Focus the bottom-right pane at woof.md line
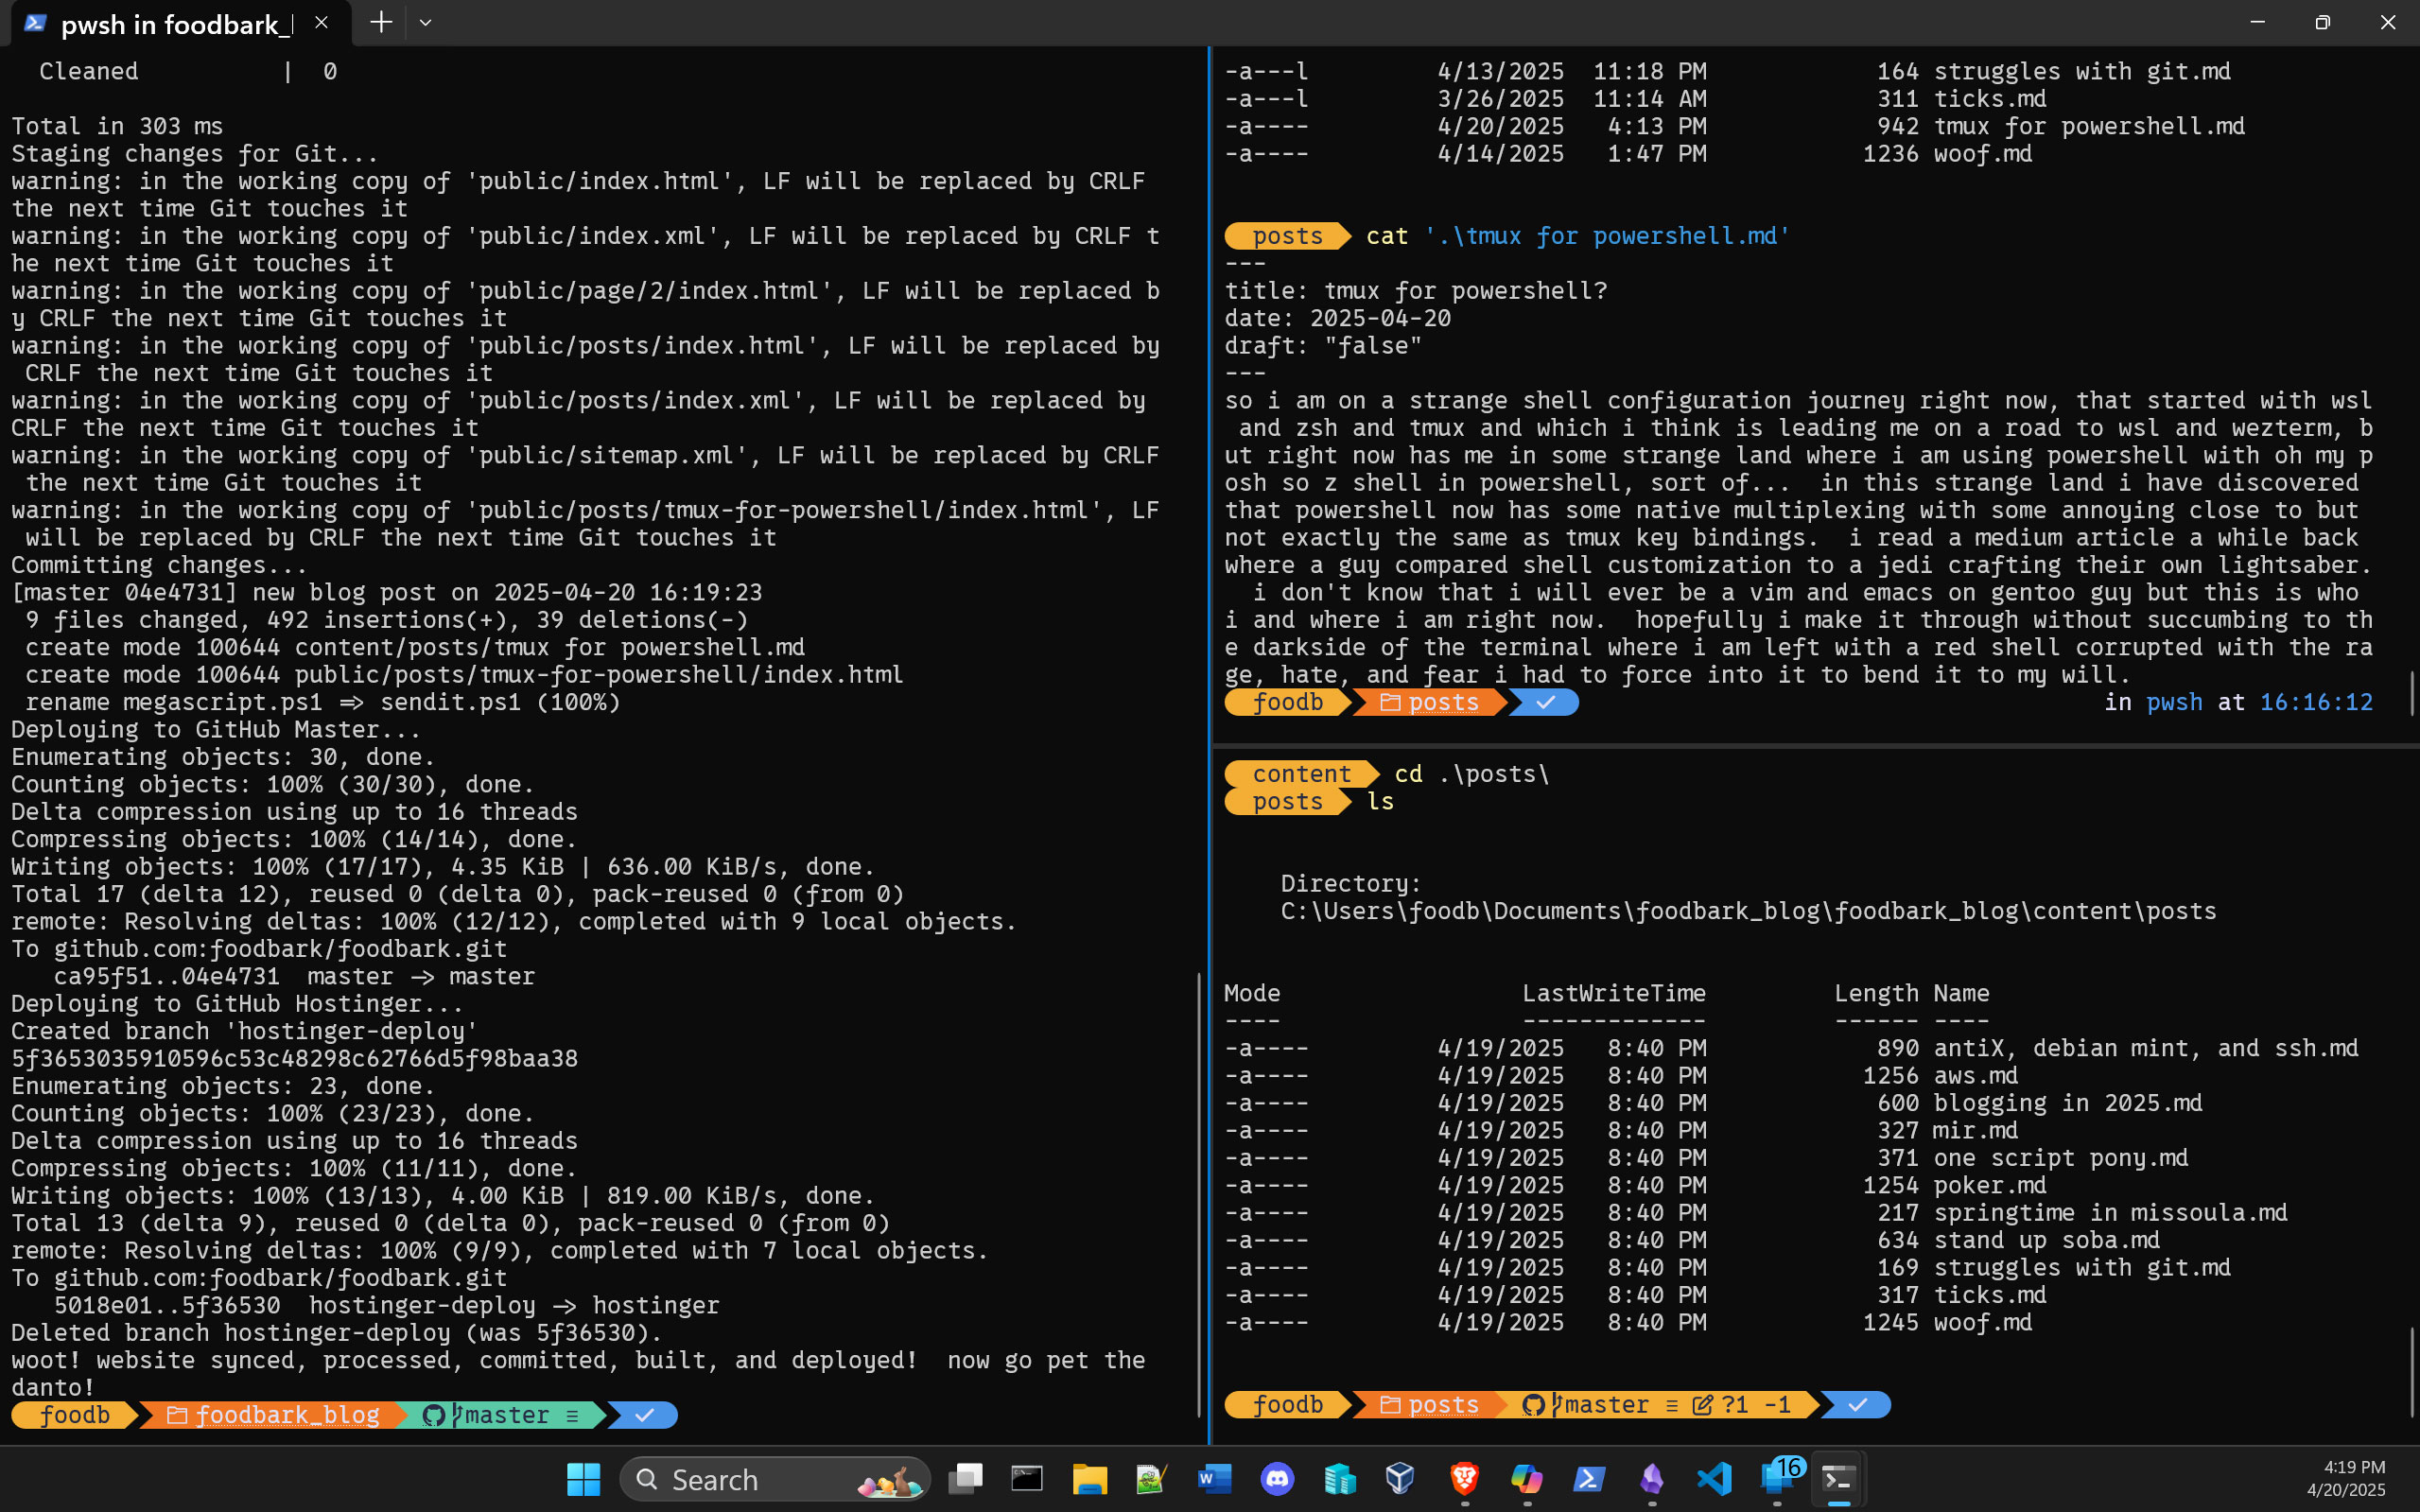Viewport: 2420px width, 1512px height. click(x=1982, y=1322)
